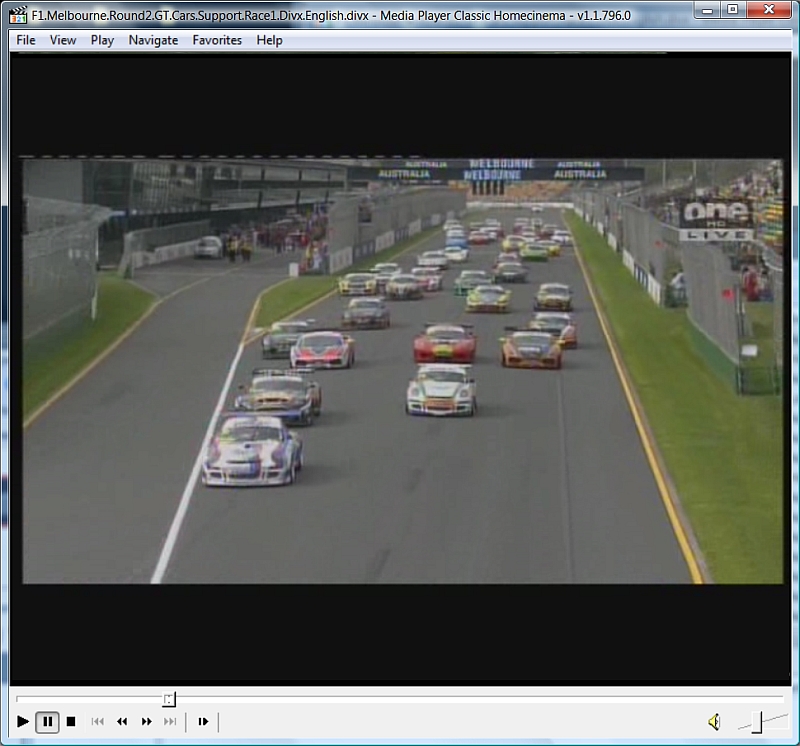Click the rewind (decrease speed) button
This screenshot has width=800, height=746.
(x=122, y=721)
